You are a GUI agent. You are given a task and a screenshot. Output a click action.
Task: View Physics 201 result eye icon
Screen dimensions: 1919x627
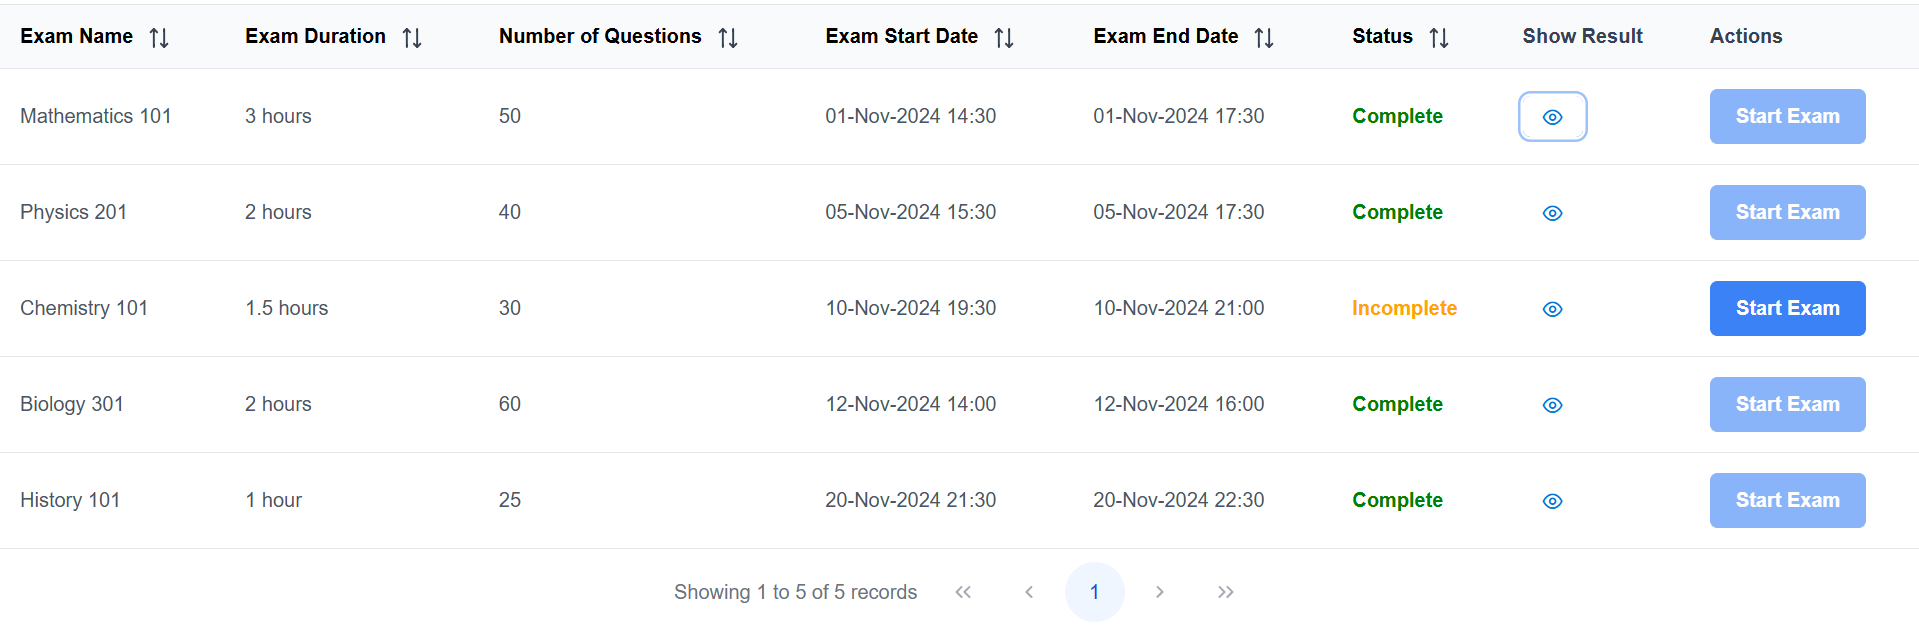pos(1552,213)
